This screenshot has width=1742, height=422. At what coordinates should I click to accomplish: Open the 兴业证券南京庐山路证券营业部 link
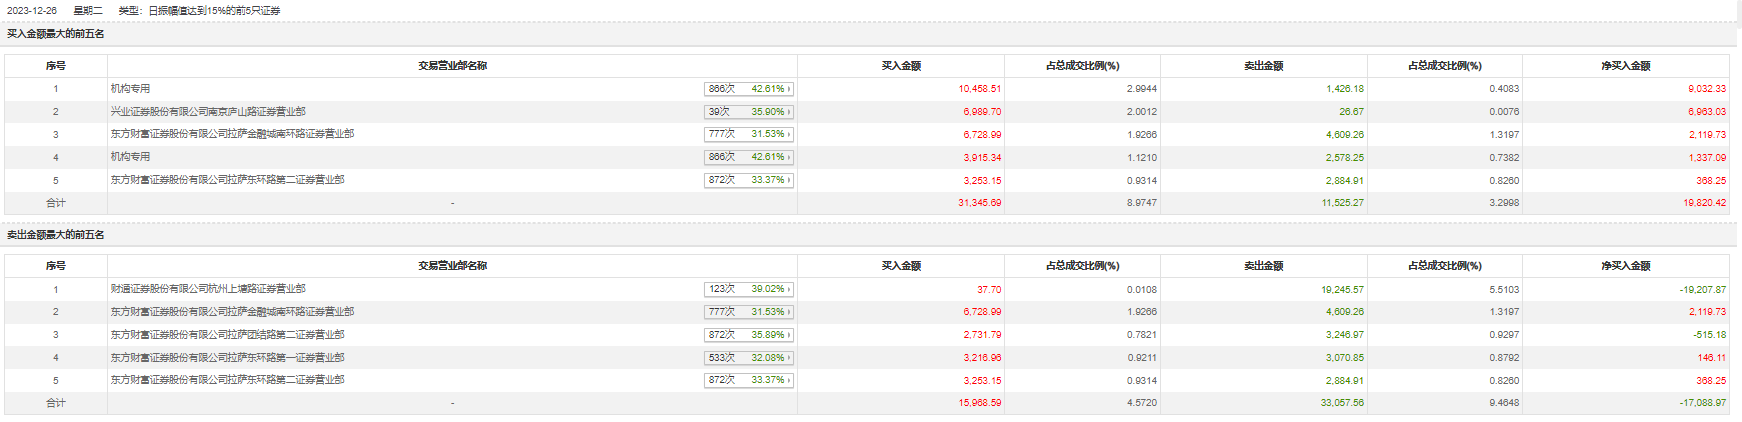[x=208, y=112]
